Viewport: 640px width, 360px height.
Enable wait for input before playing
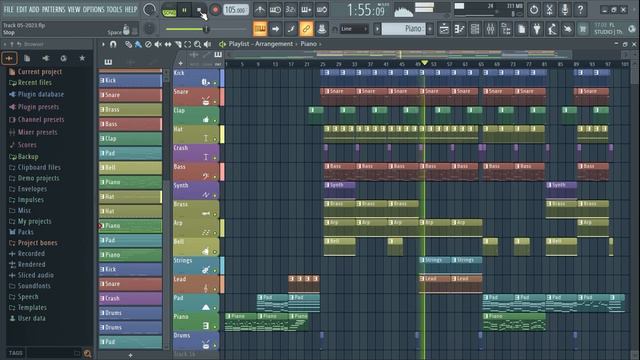pyautogui.click(x=275, y=9)
